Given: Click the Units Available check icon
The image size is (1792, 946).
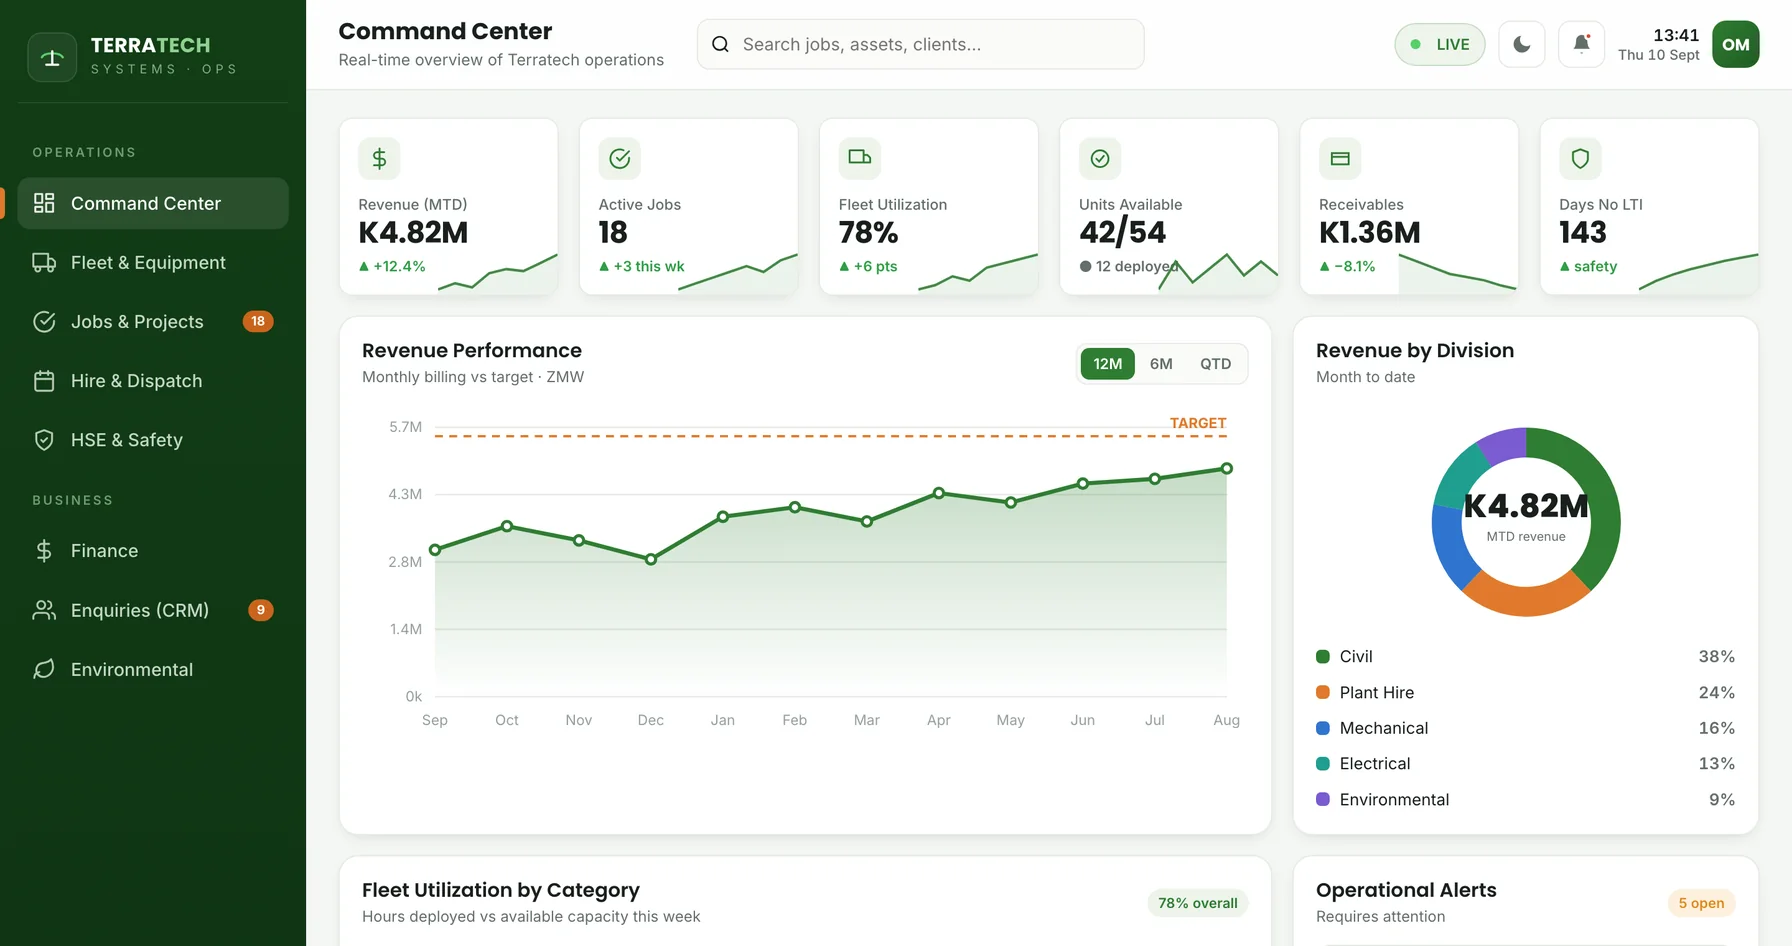Looking at the screenshot, I should [x=1100, y=158].
